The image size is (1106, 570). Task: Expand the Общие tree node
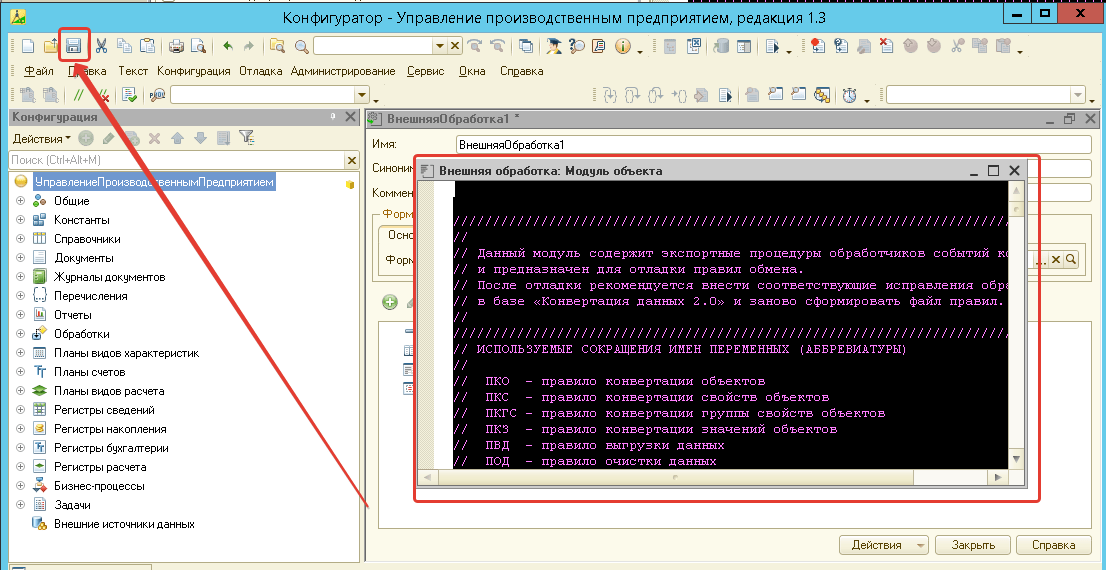pos(20,201)
